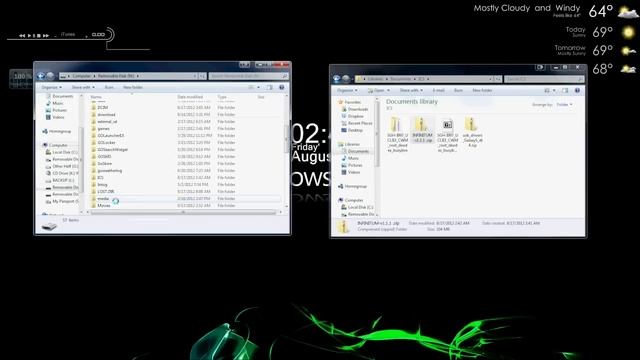
Task: Change view icon in Documents library window
Action: point(547,90)
